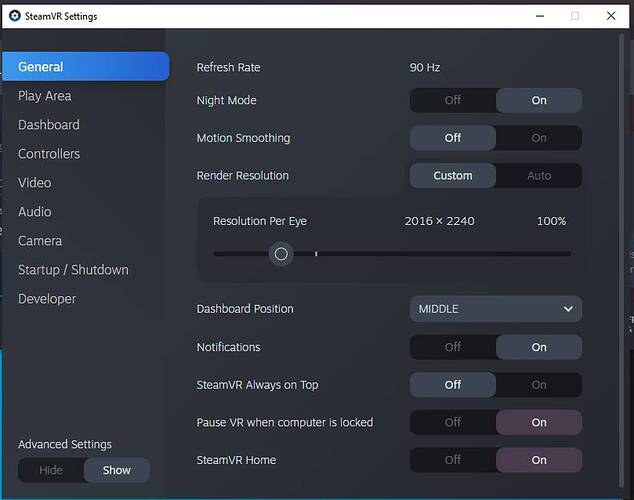Image resolution: width=634 pixels, height=500 pixels.
Task: Open the MIDDLE dashboard position combo box
Action: click(x=495, y=309)
